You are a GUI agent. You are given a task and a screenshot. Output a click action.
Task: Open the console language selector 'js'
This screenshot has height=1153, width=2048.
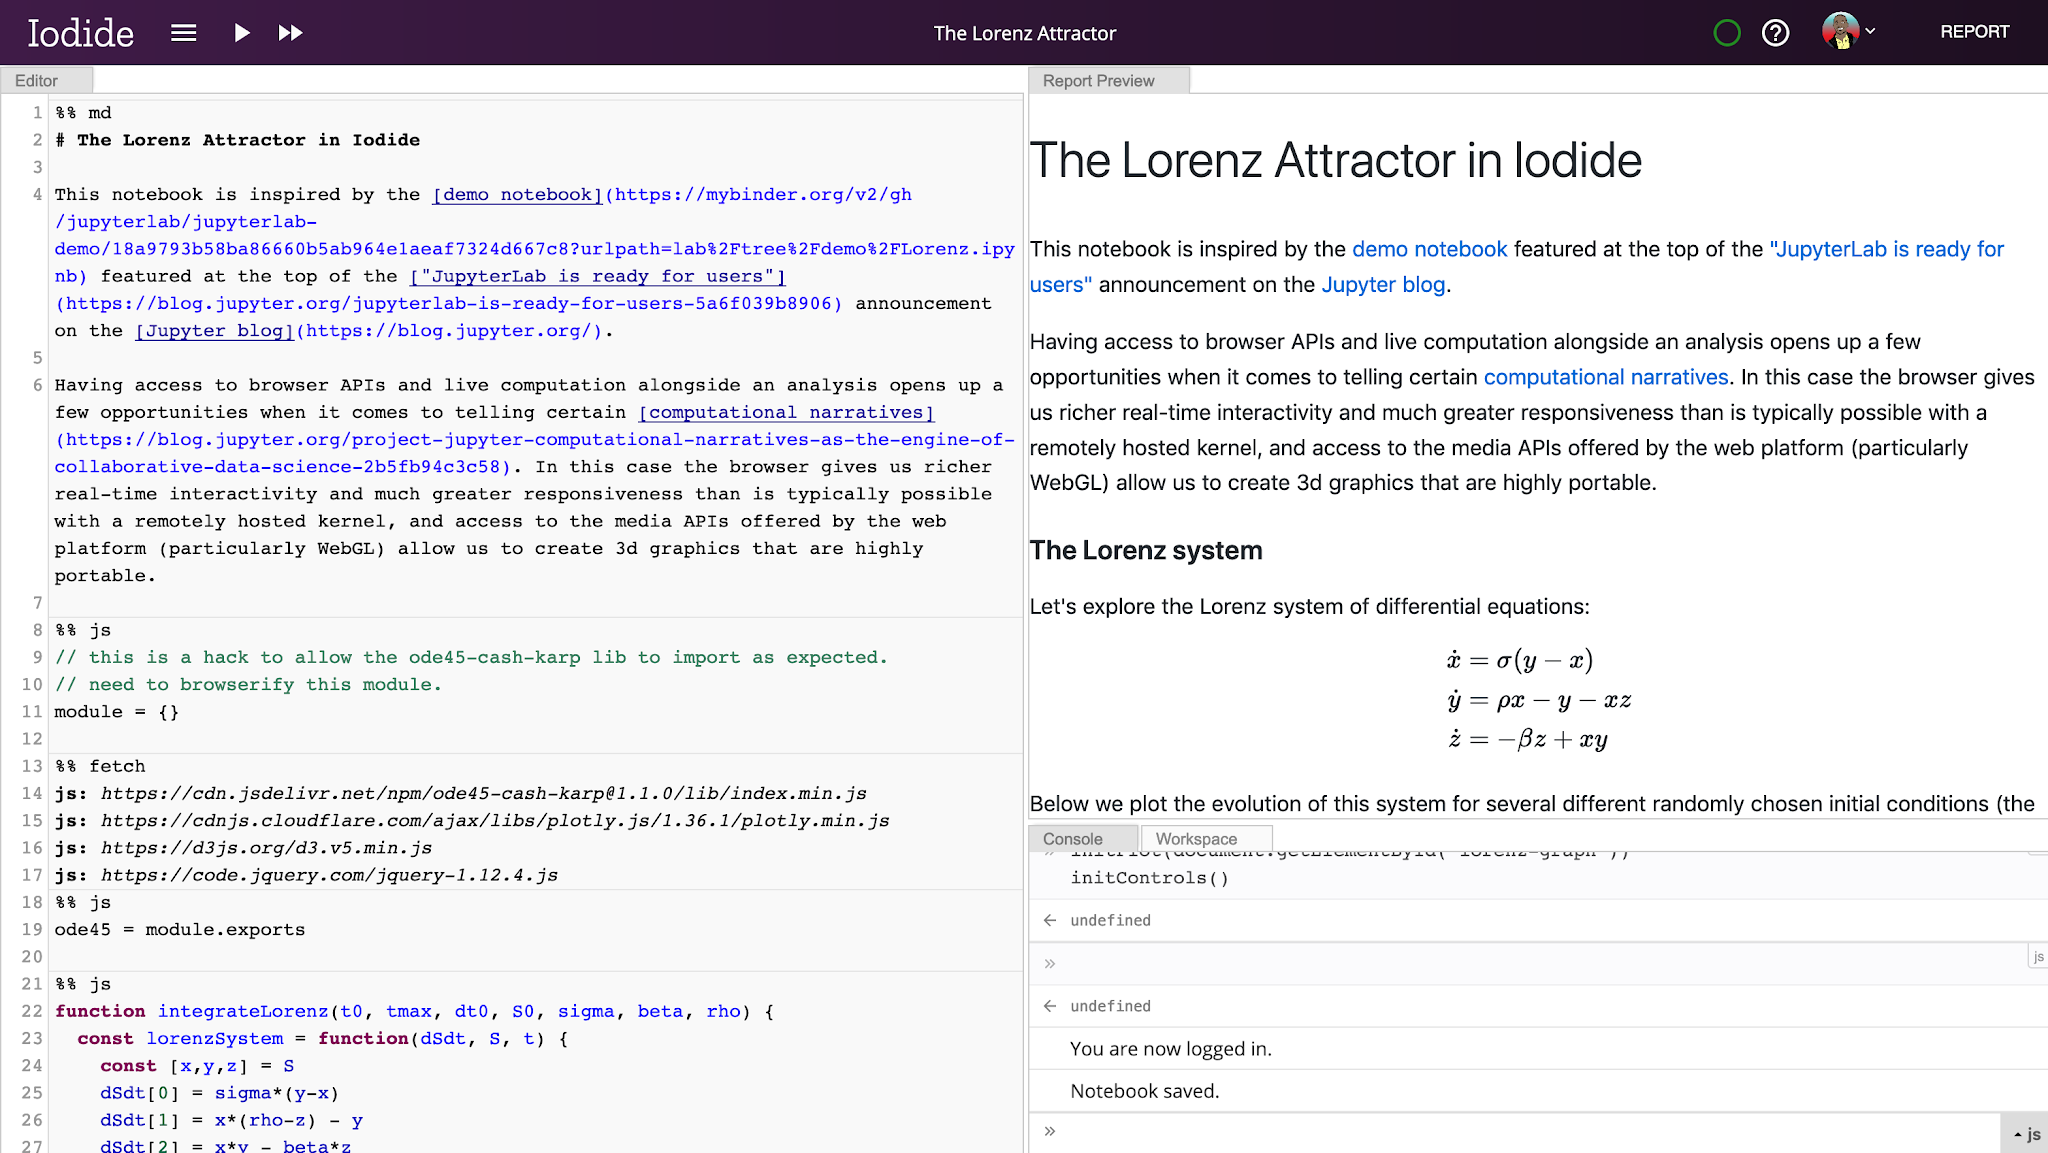[x=2027, y=1134]
